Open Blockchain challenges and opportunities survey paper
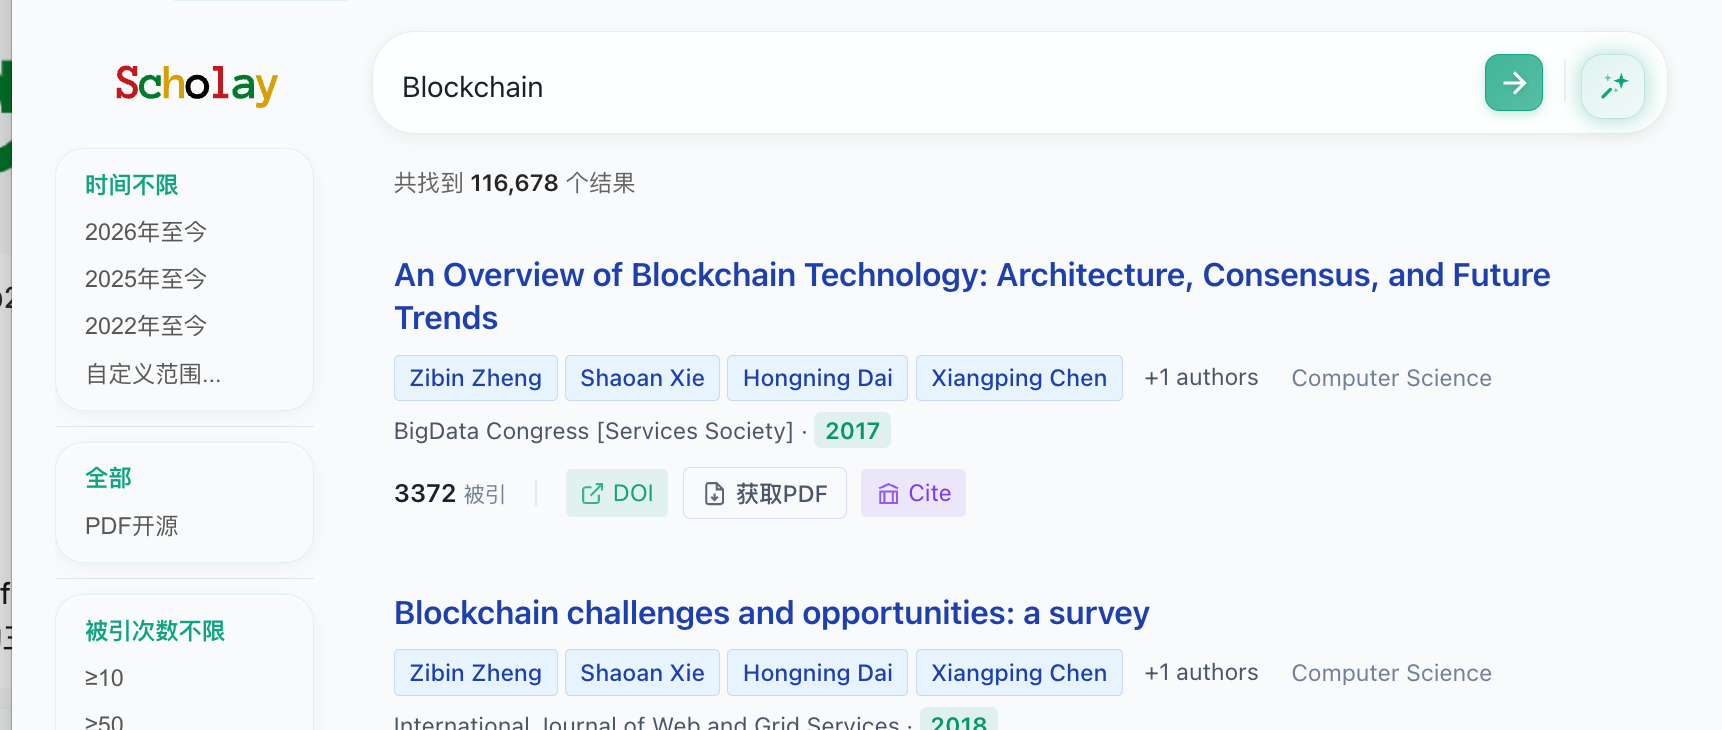This screenshot has height=730, width=1722. (x=771, y=613)
